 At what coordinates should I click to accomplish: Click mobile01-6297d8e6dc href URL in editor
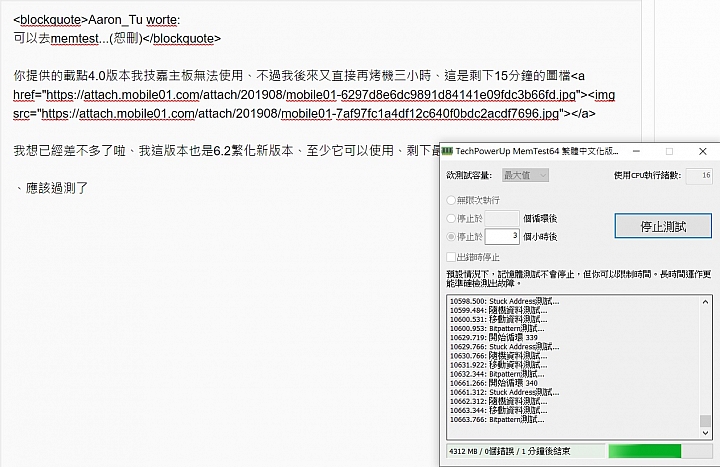click(x=311, y=95)
